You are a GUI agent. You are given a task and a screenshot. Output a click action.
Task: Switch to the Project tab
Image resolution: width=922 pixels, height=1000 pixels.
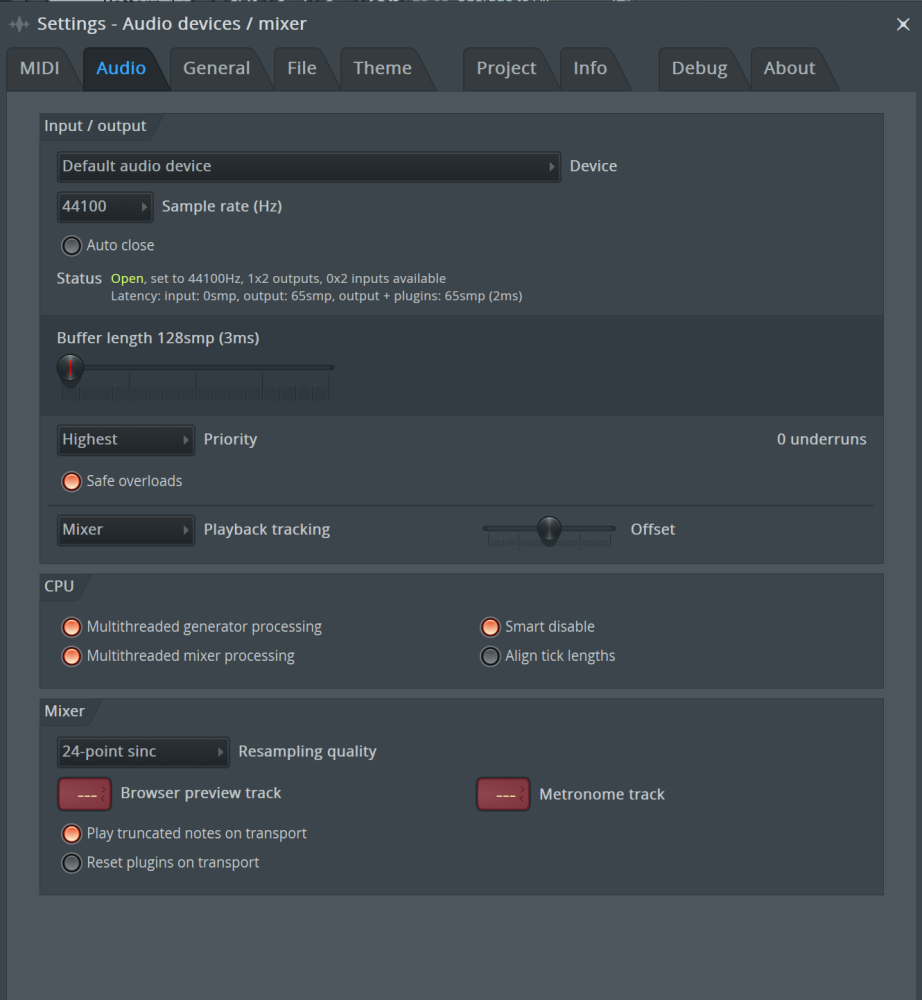click(506, 68)
